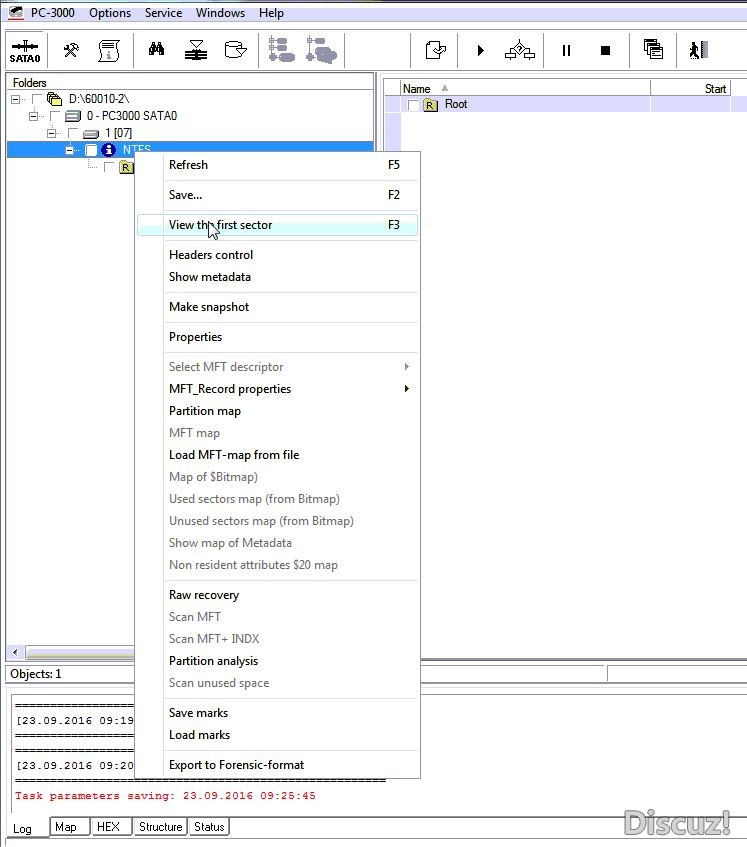Click the hourglass over lines icon
Image resolution: width=747 pixels, height=847 pixels.
196,50
